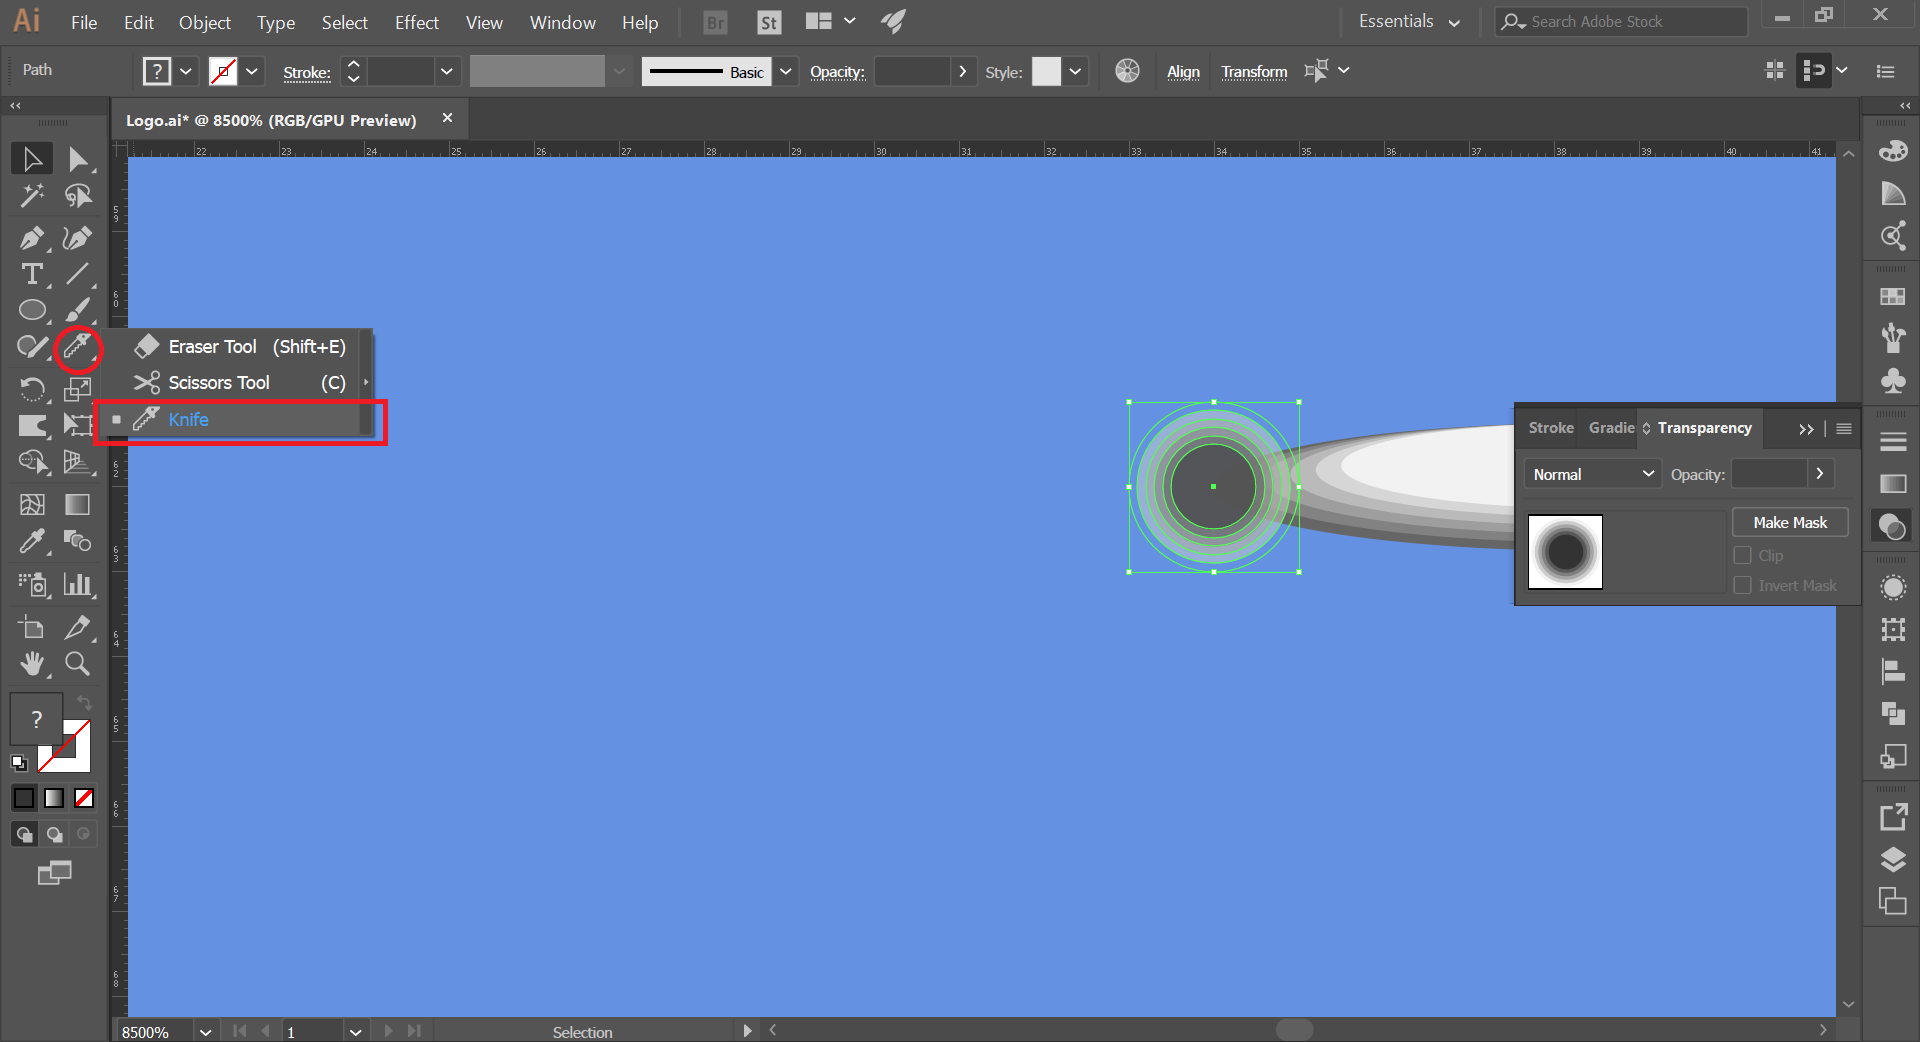
Task: Select the Shaper tool
Action: (x=32, y=347)
